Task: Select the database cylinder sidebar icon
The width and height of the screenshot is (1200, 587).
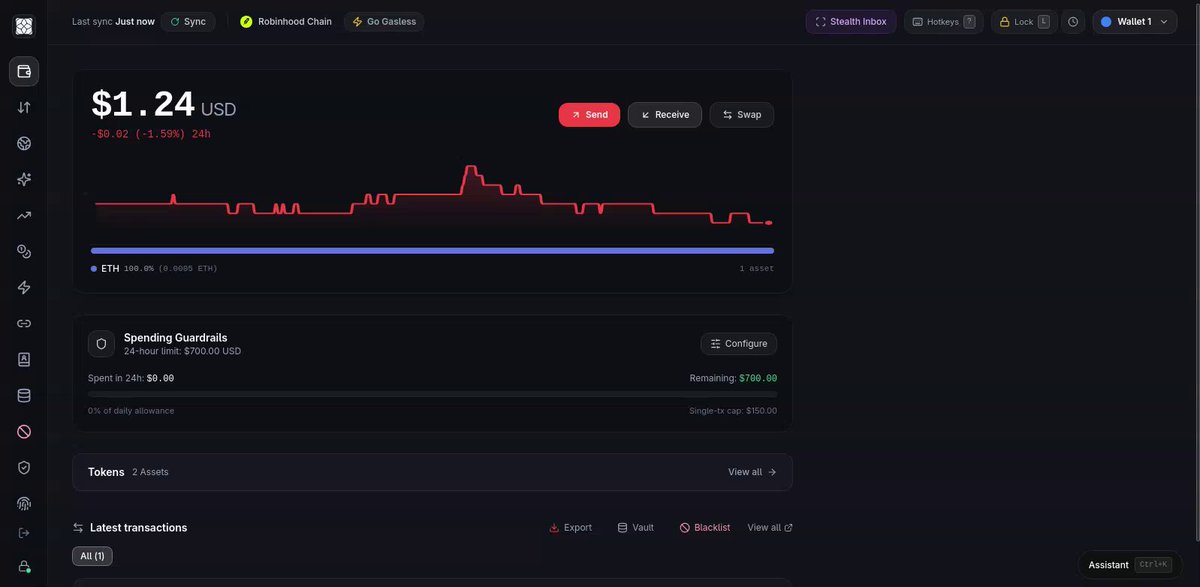Action: pos(24,396)
